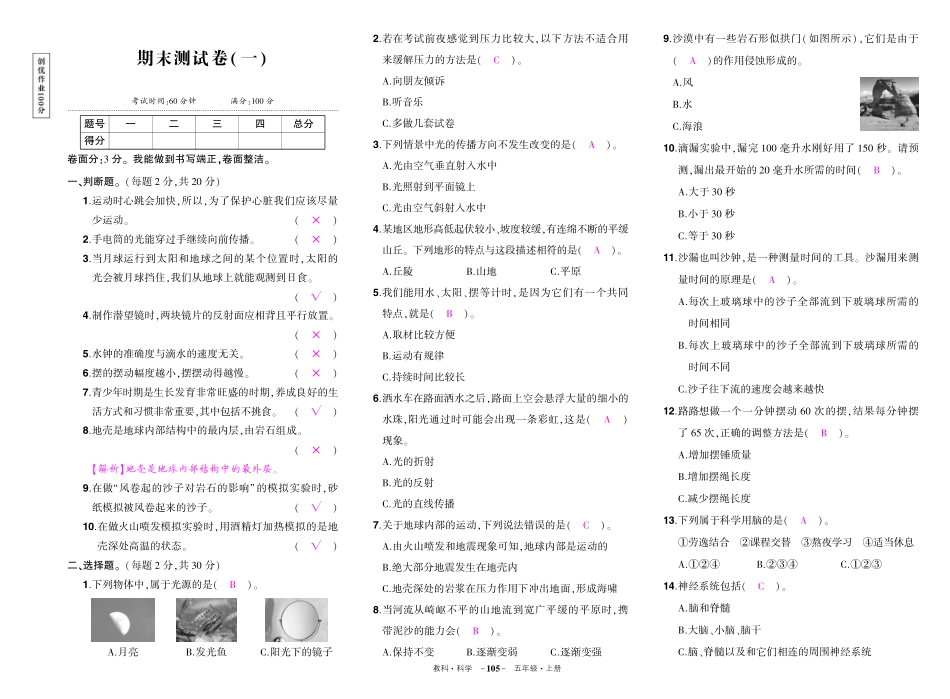Click section heading 二、选择题
The image size is (950, 699).
[x=92, y=565]
